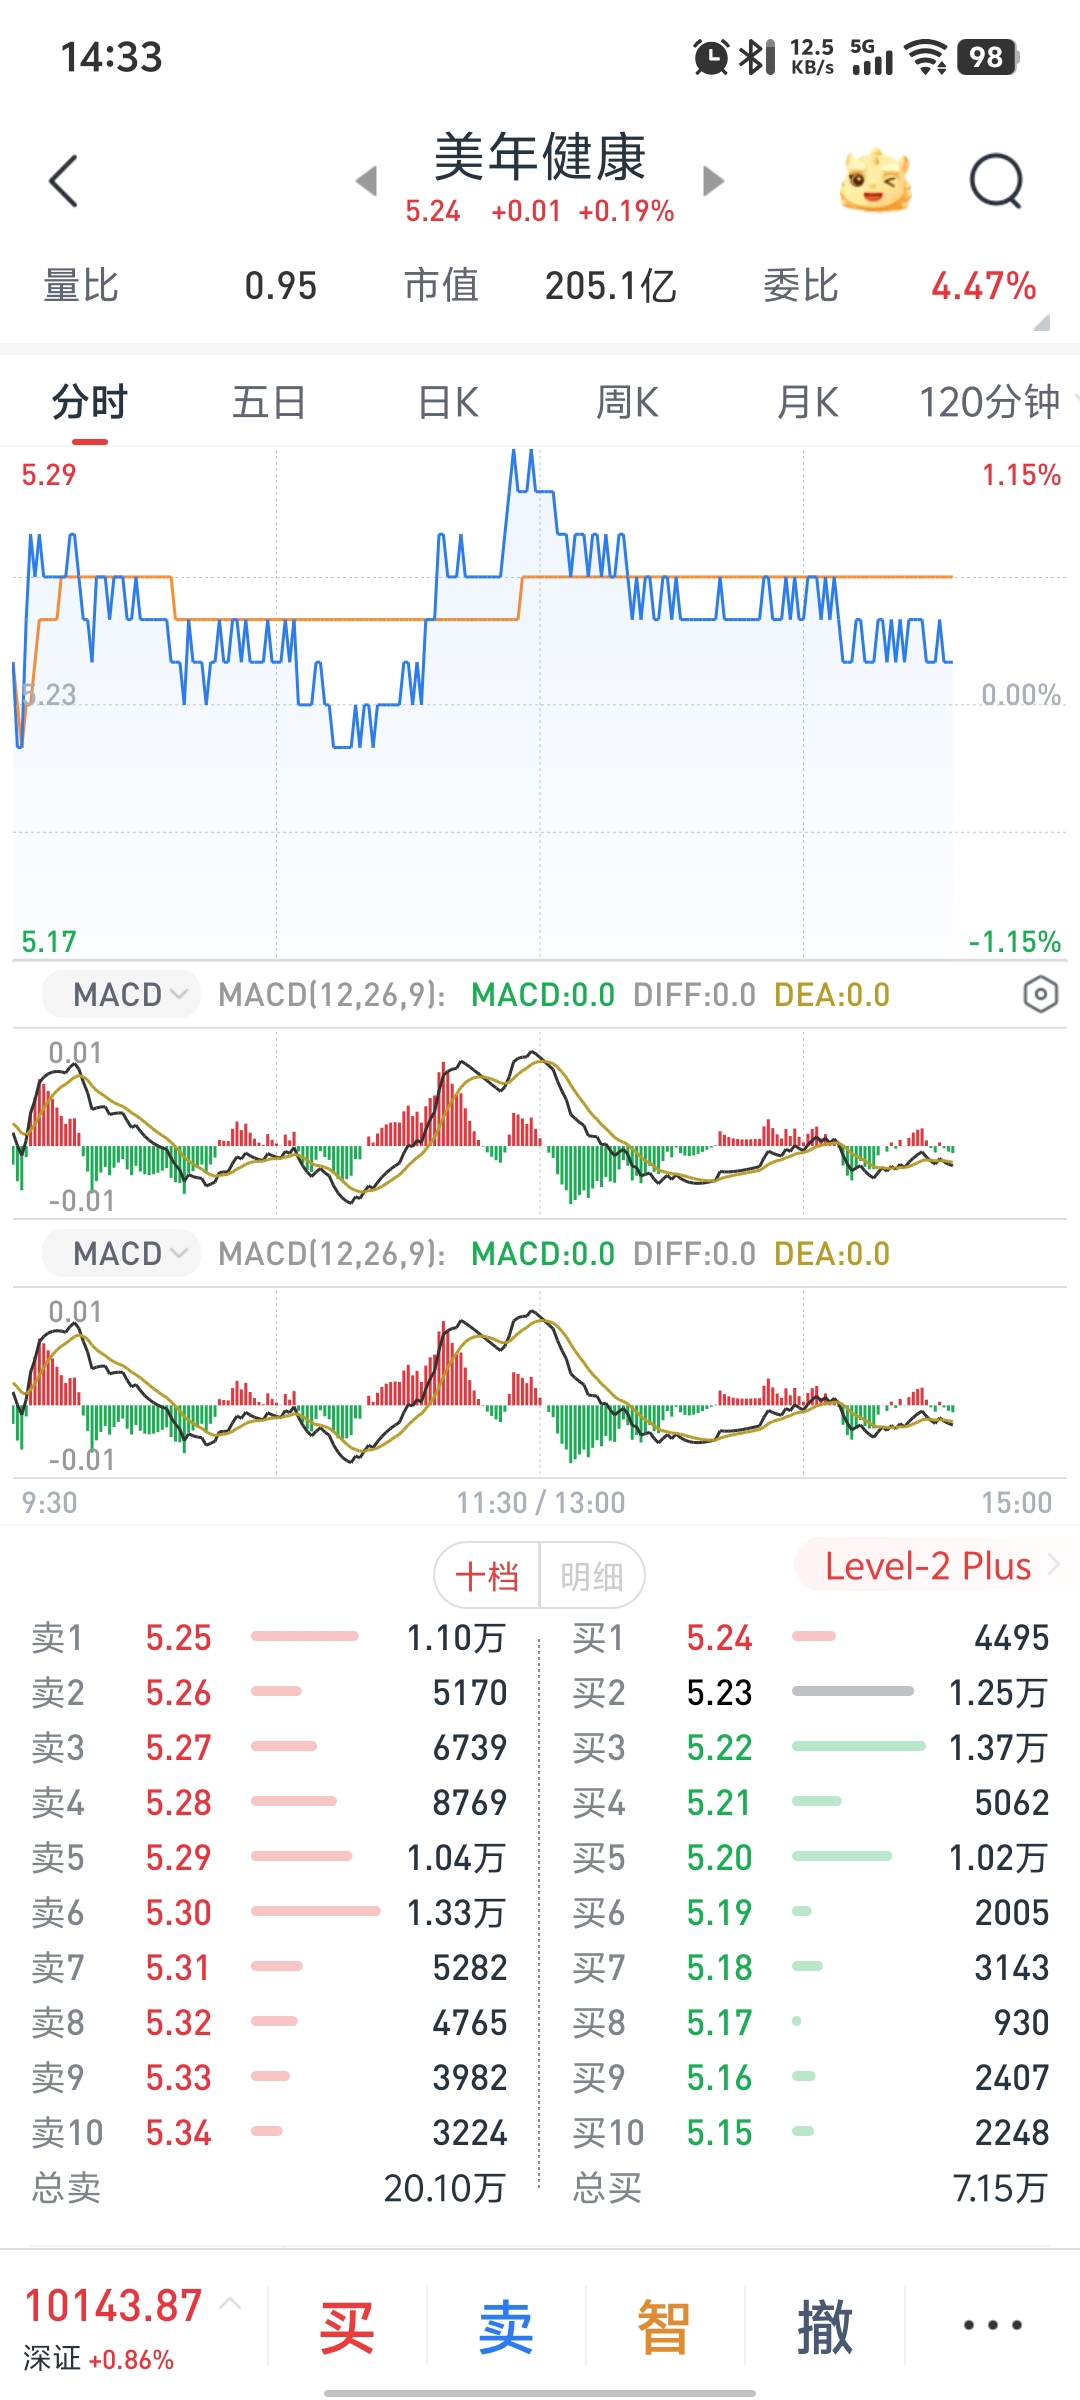This screenshot has height=2400, width=1080.
Task: Select 买3 price 5.22 row
Action: pyautogui.click(x=810, y=1747)
